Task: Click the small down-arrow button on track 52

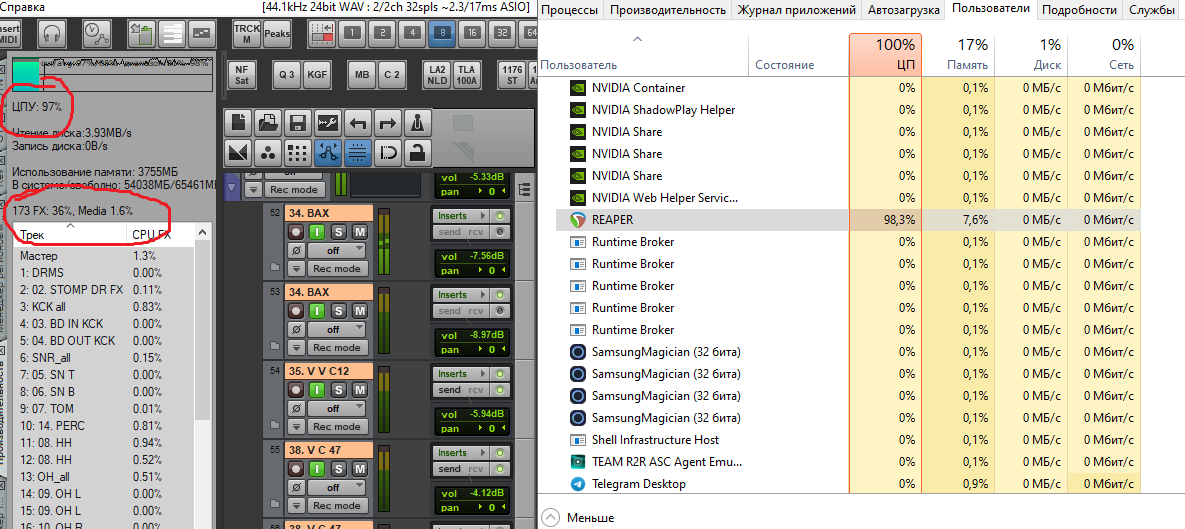Action: 296,268
